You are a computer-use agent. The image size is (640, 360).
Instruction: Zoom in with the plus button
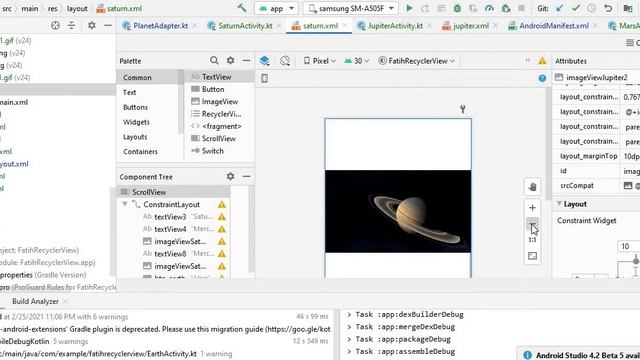pyautogui.click(x=532, y=208)
